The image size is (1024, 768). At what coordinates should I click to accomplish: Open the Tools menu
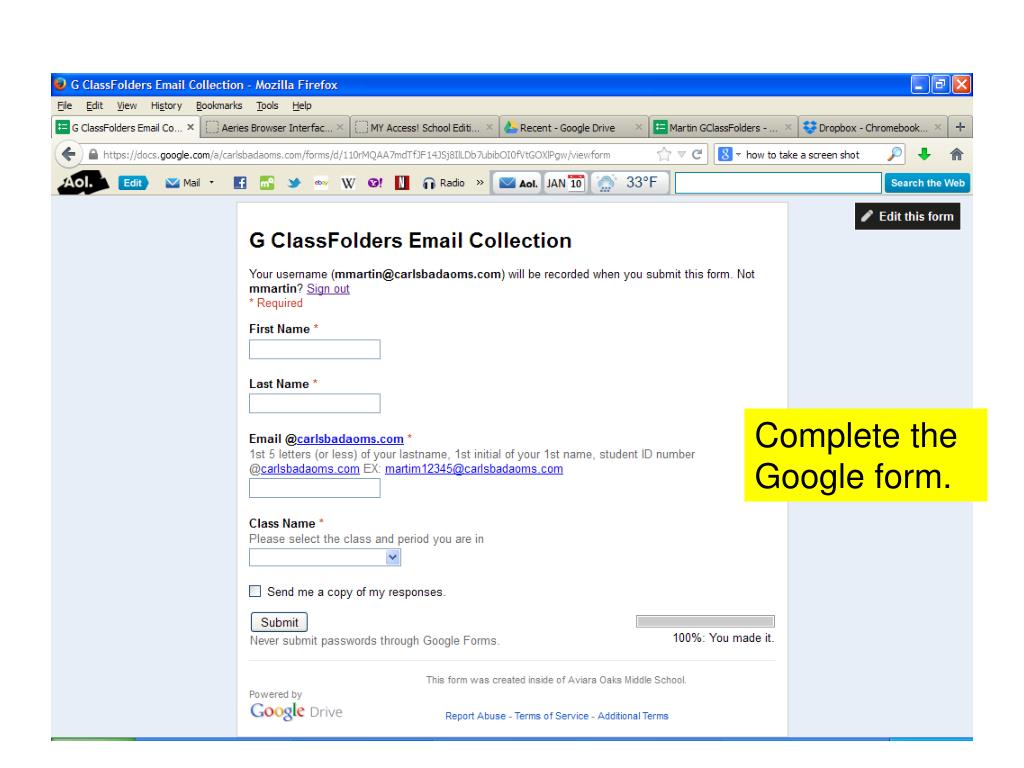(267, 106)
